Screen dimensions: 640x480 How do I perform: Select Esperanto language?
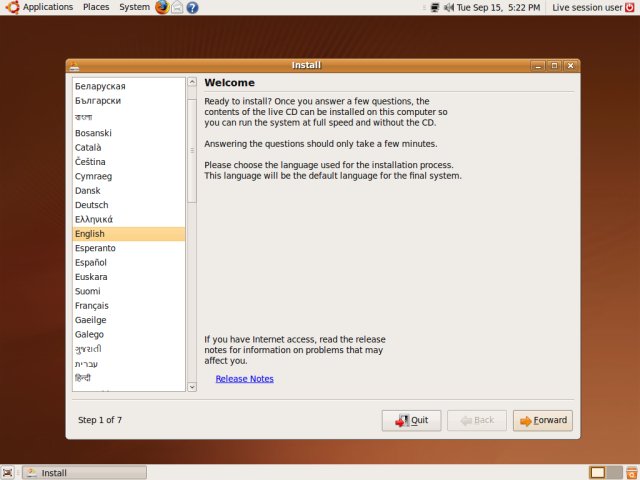pyautogui.click(x=129, y=248)
